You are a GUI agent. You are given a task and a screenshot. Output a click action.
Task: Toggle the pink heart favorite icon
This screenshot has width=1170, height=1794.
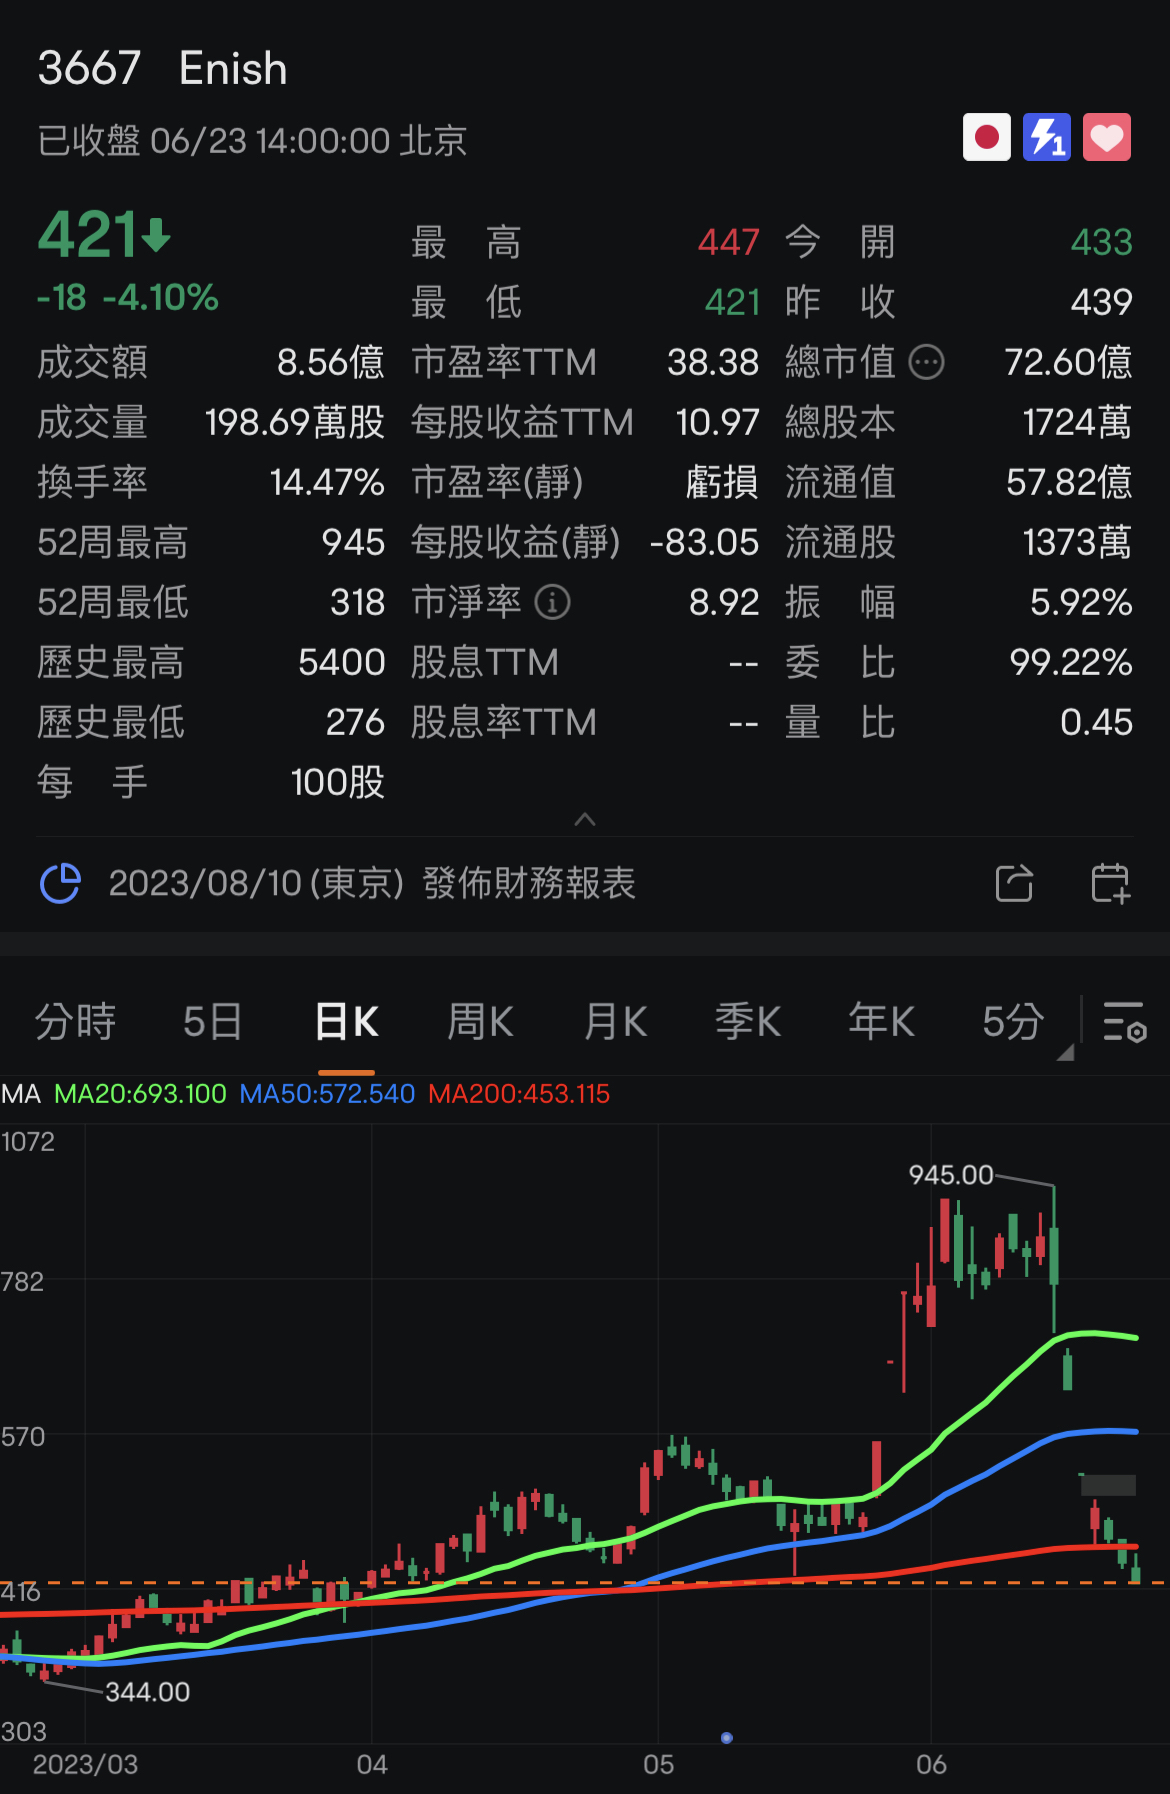click(1107, 137)
